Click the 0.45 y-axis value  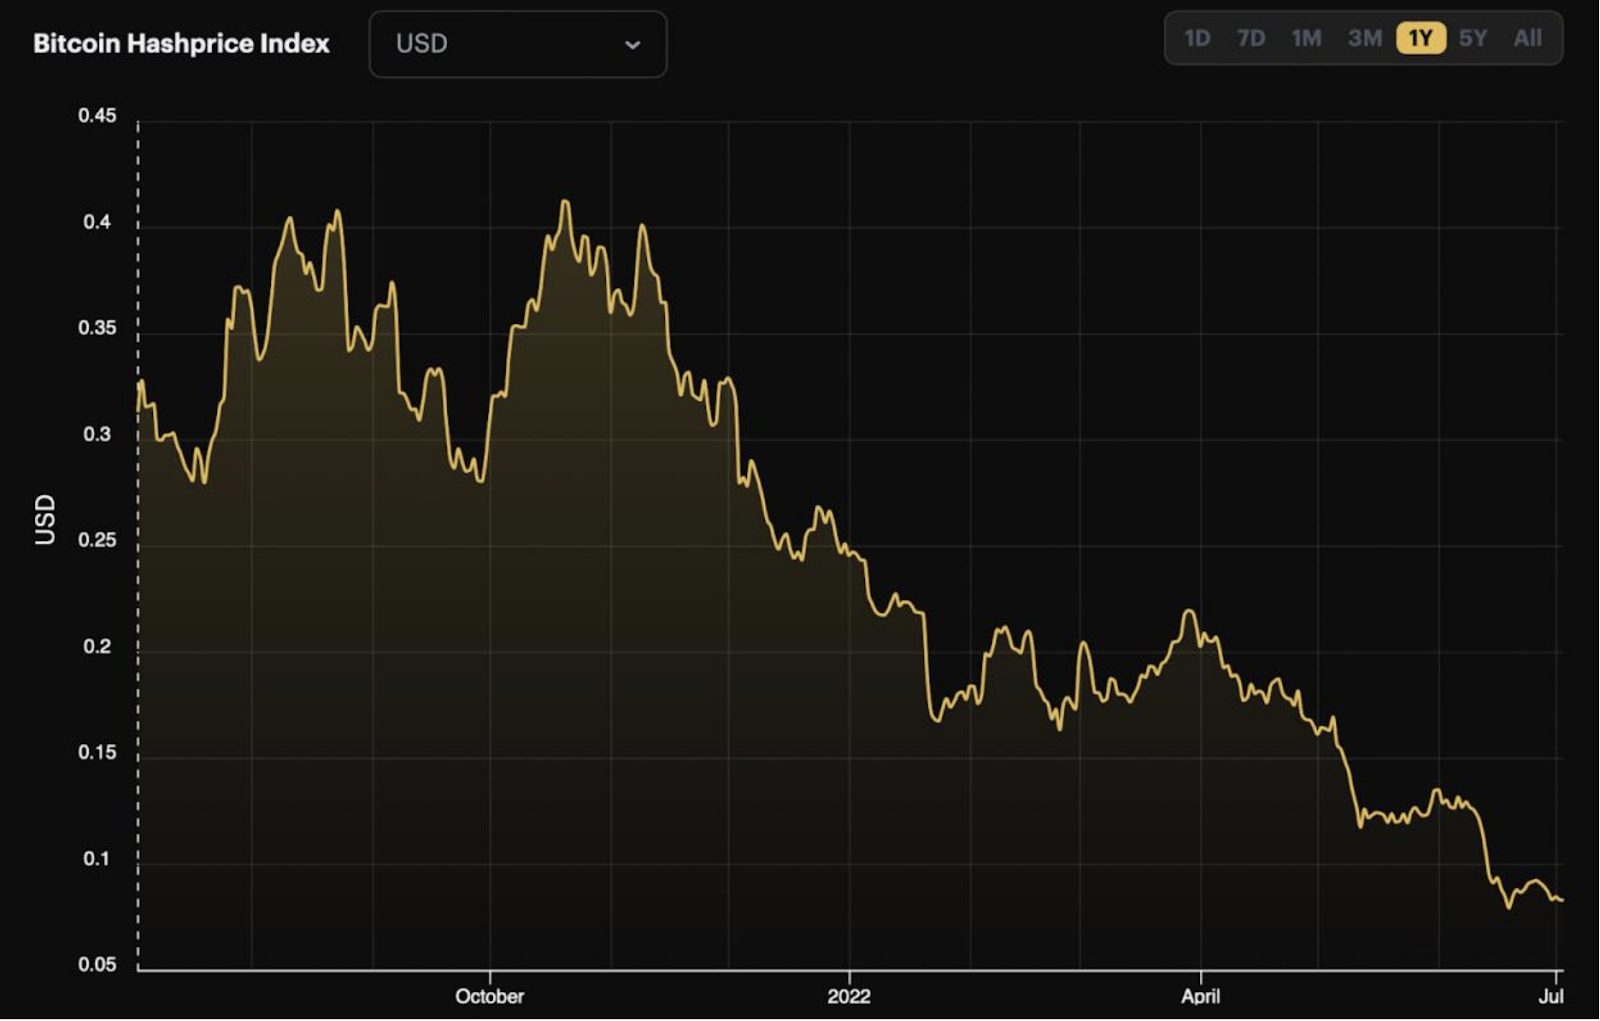(97, 116)
